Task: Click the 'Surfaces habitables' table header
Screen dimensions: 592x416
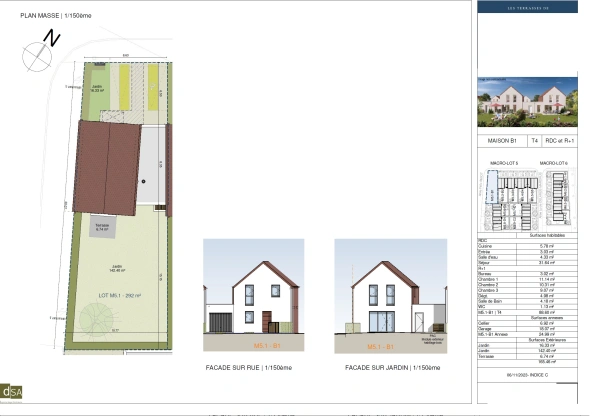Action: tap(547, 235)
